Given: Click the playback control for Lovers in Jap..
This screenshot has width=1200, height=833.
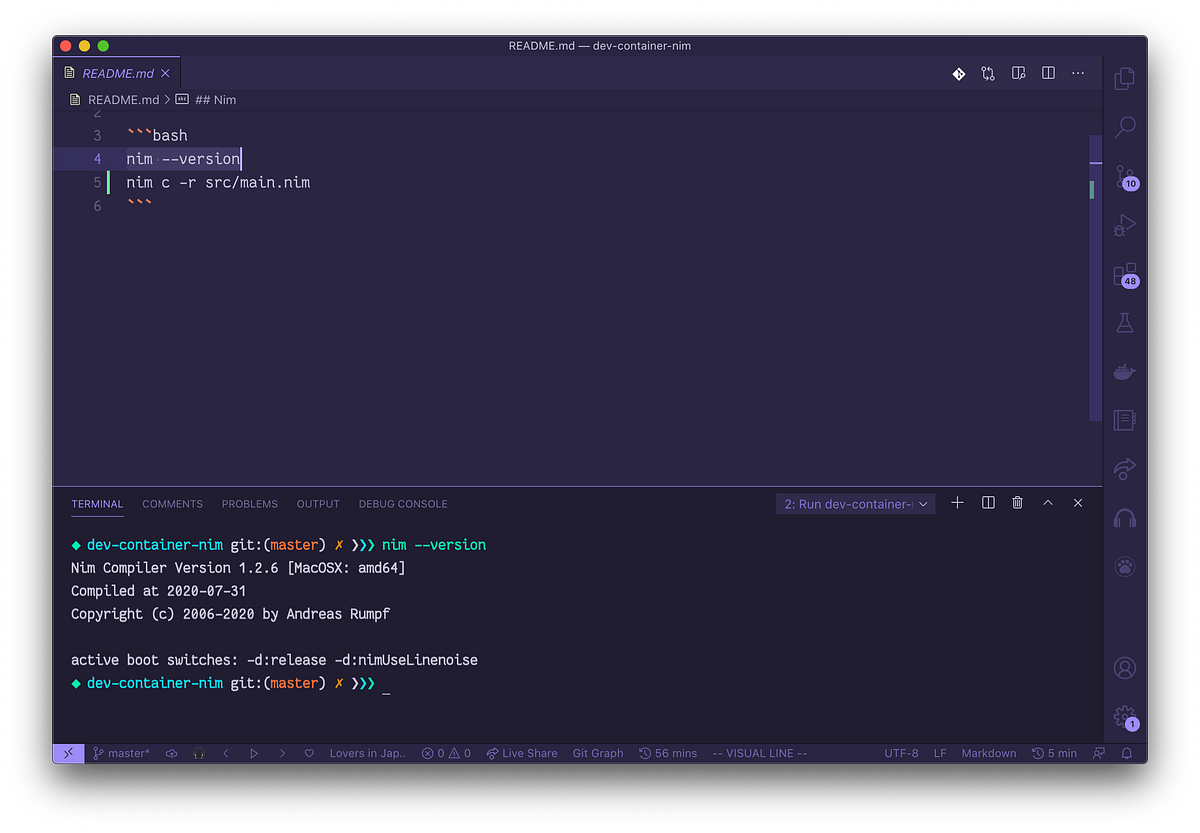Looking at the screenshot, I should tap(254, 753).
